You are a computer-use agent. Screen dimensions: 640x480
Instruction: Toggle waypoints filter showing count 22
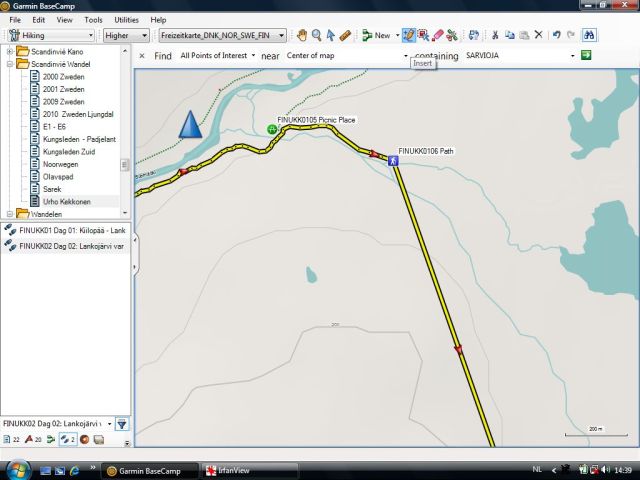tap(13, 439)
